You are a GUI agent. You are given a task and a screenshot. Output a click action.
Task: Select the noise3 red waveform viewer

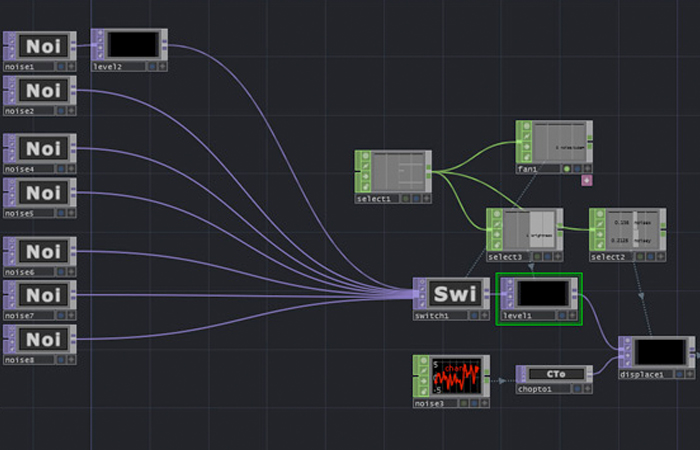pos(456,376)
